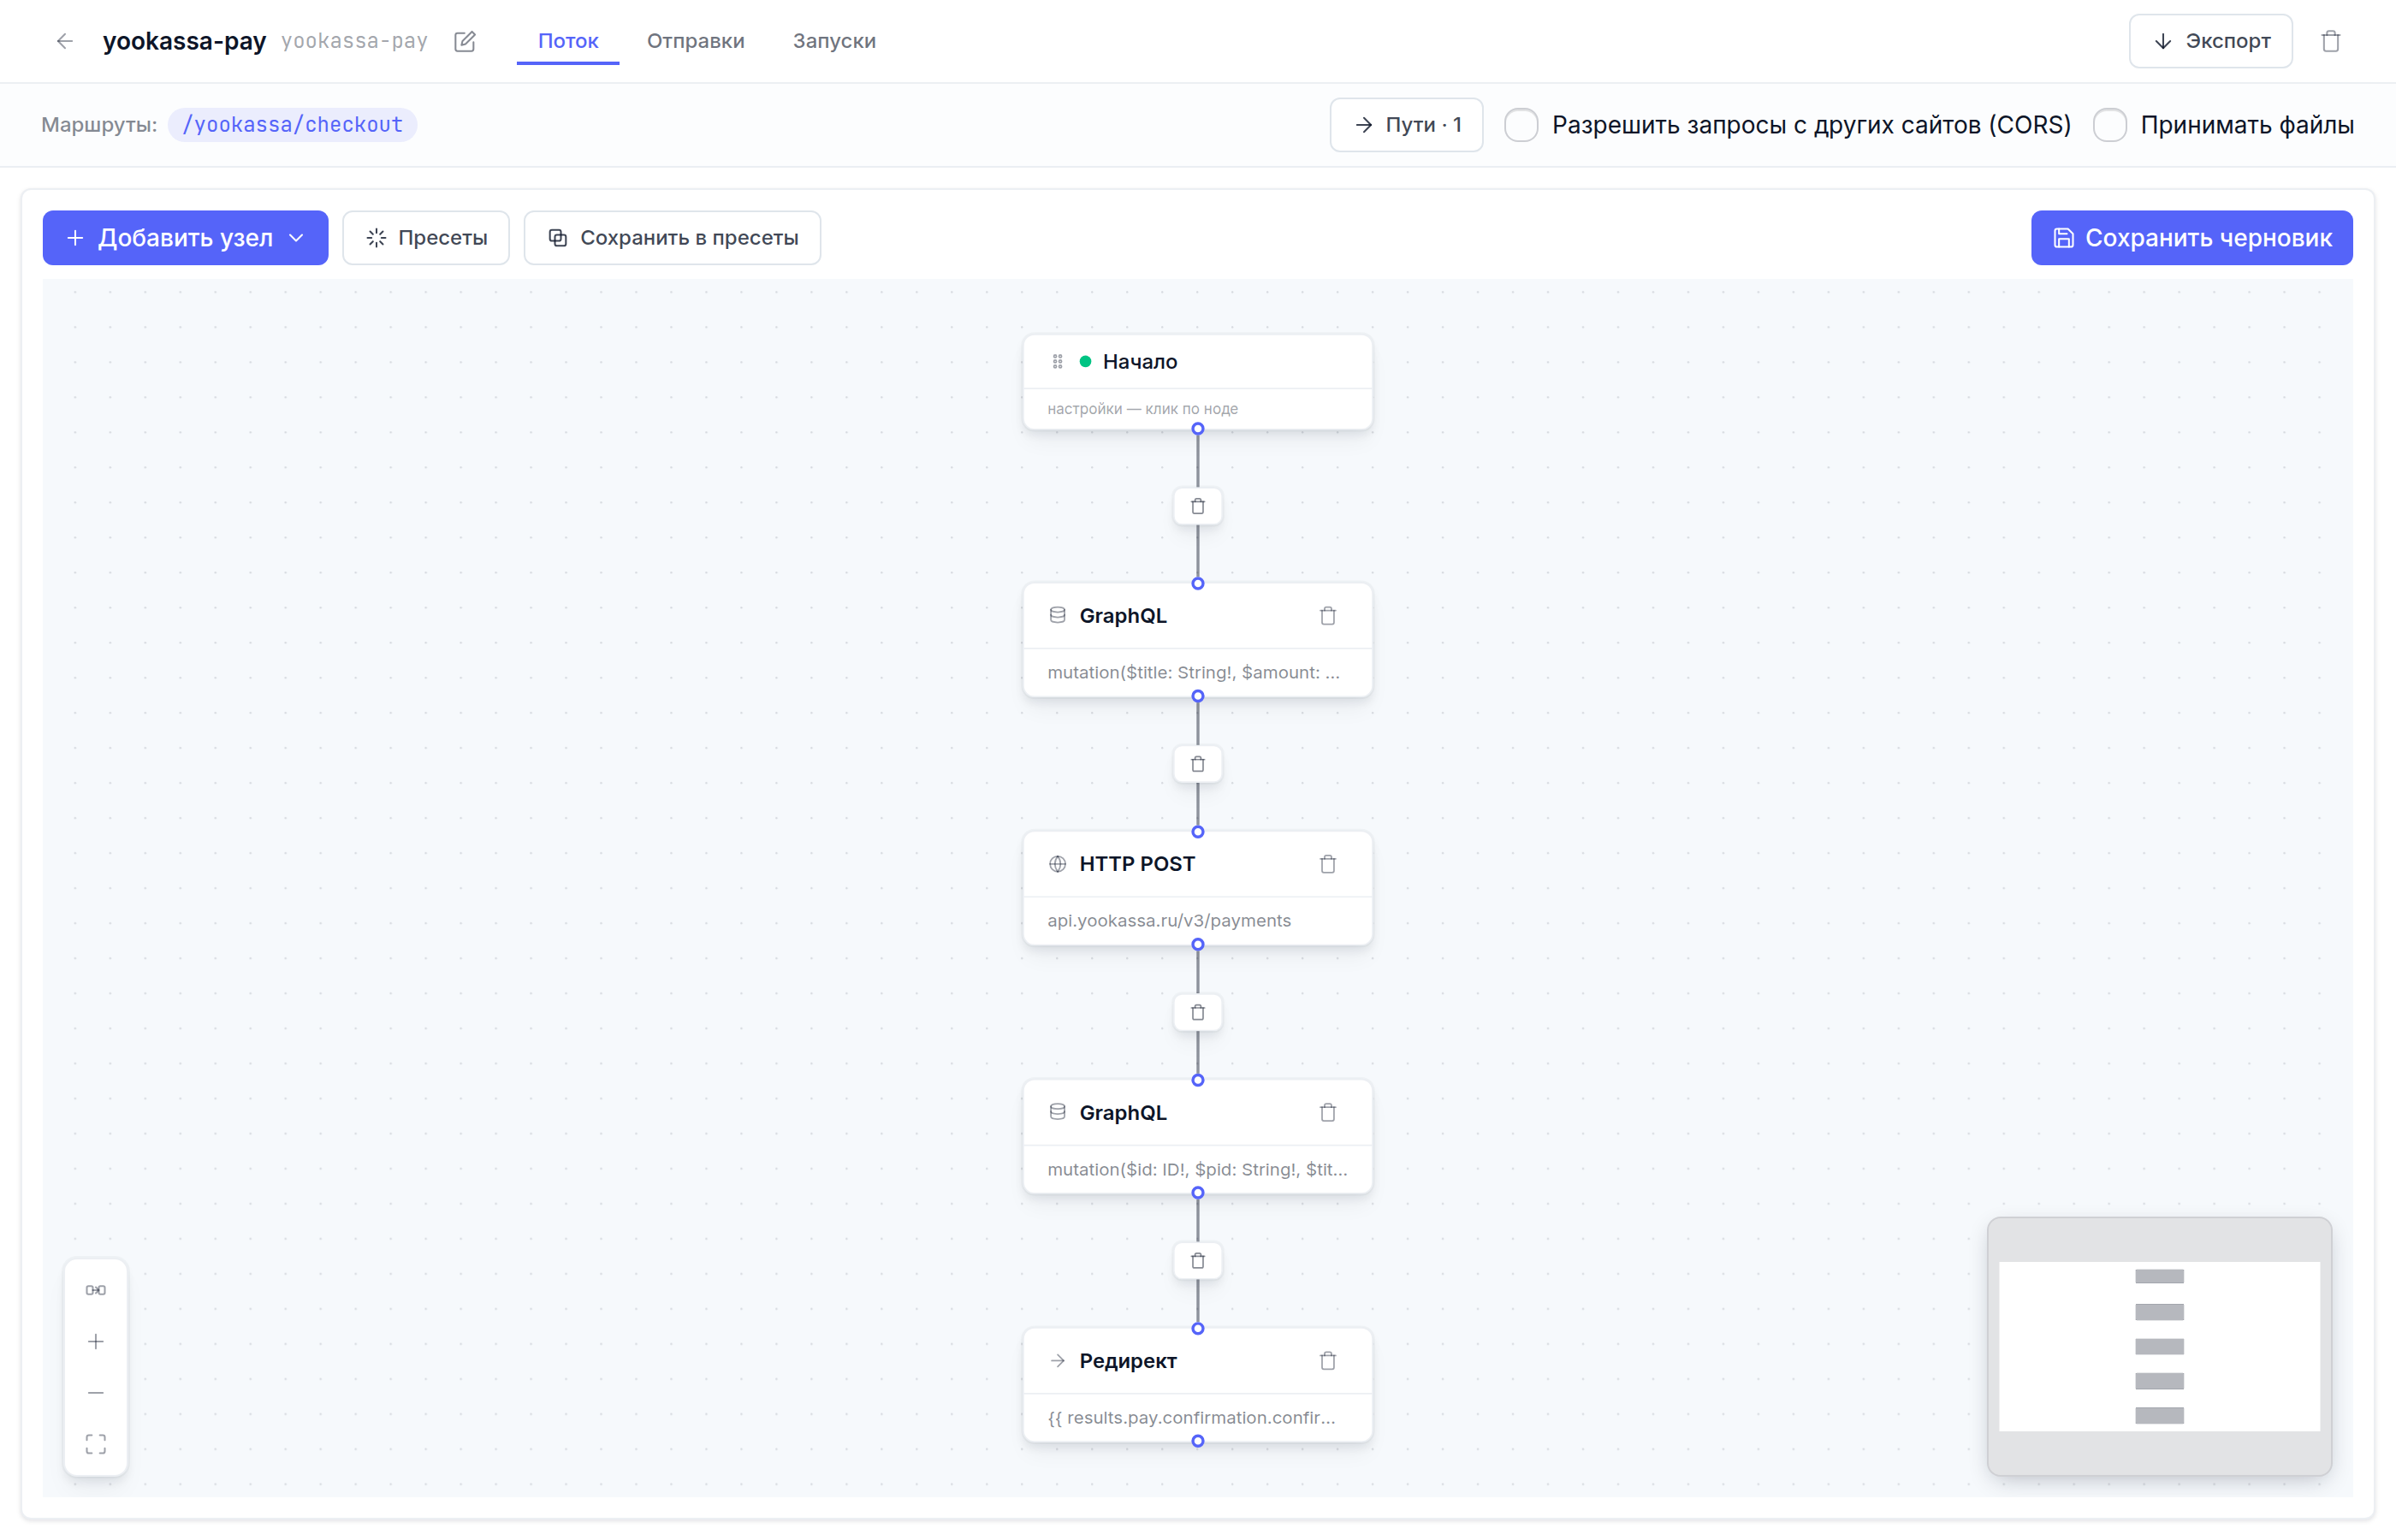
Task: Click the Экспорт button
Action: click(x=2210, y=41)
